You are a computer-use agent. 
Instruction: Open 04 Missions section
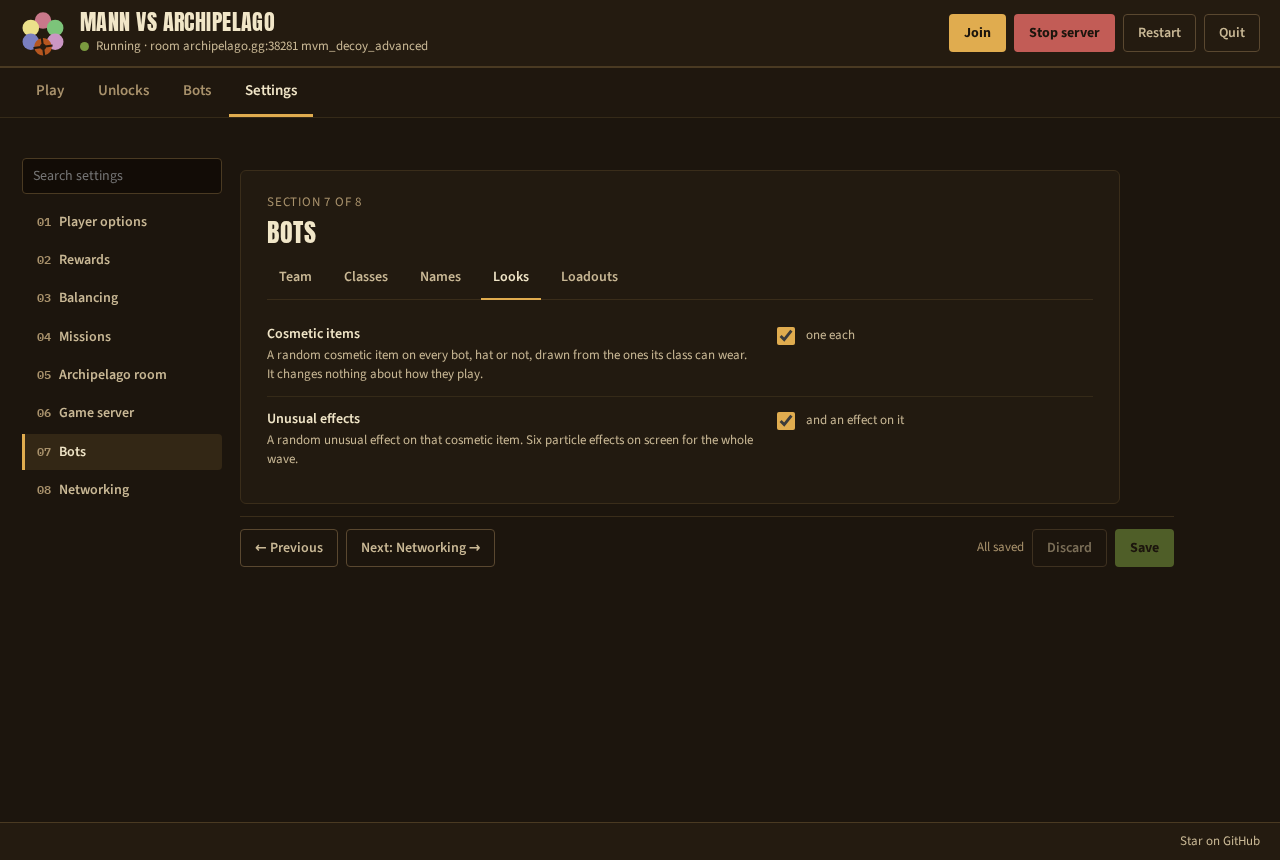[122, 337]
